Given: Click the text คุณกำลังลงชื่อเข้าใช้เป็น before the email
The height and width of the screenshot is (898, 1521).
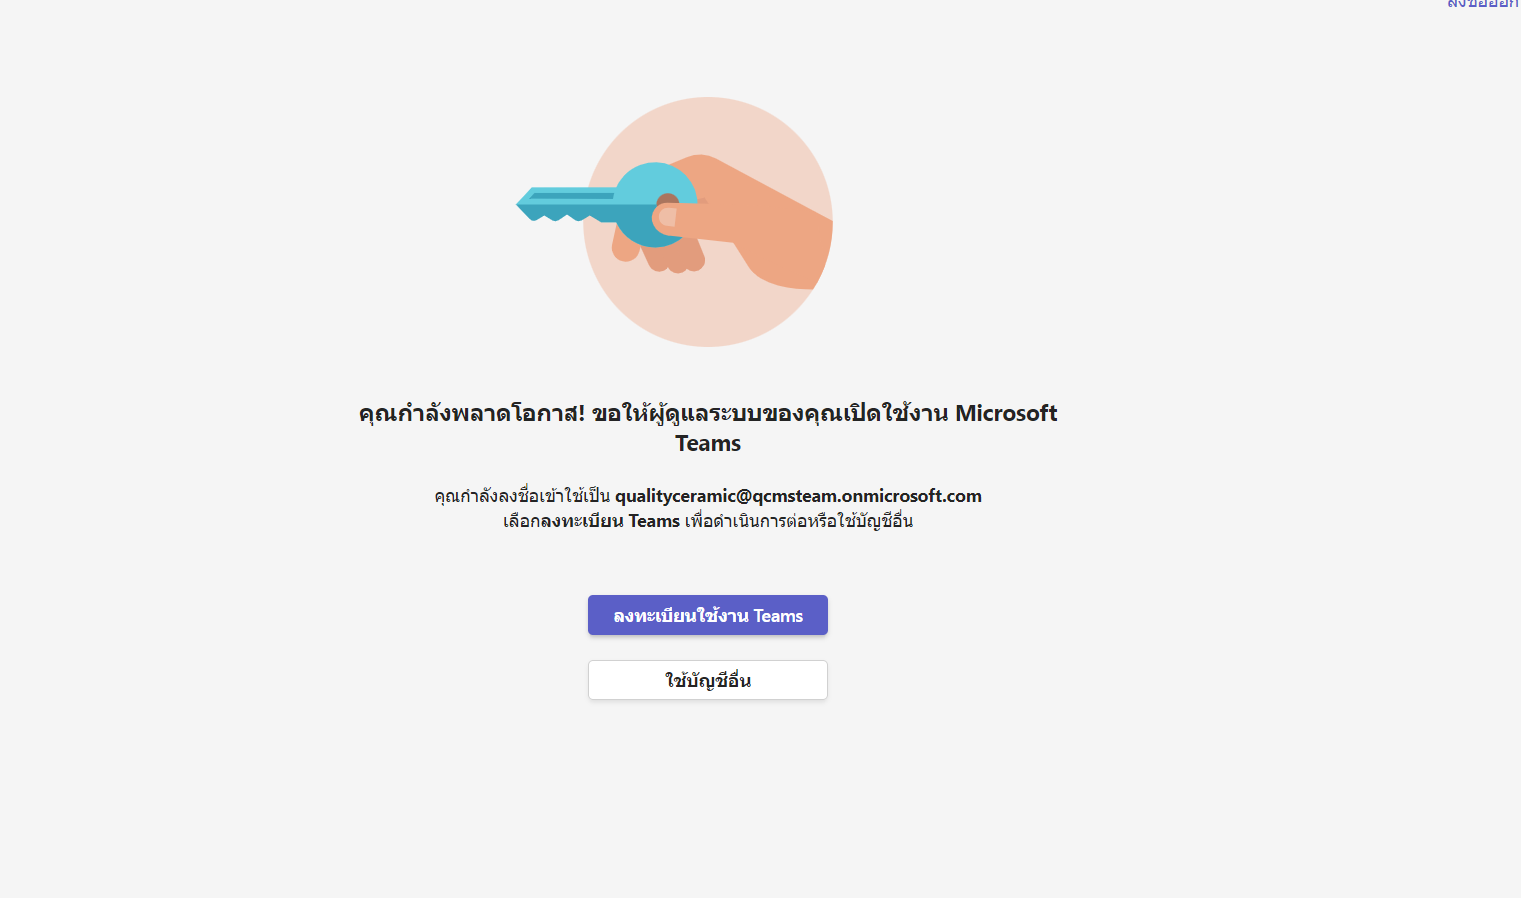Looking at the screenshot, I should pyautogui.click(x=522, y=496).
